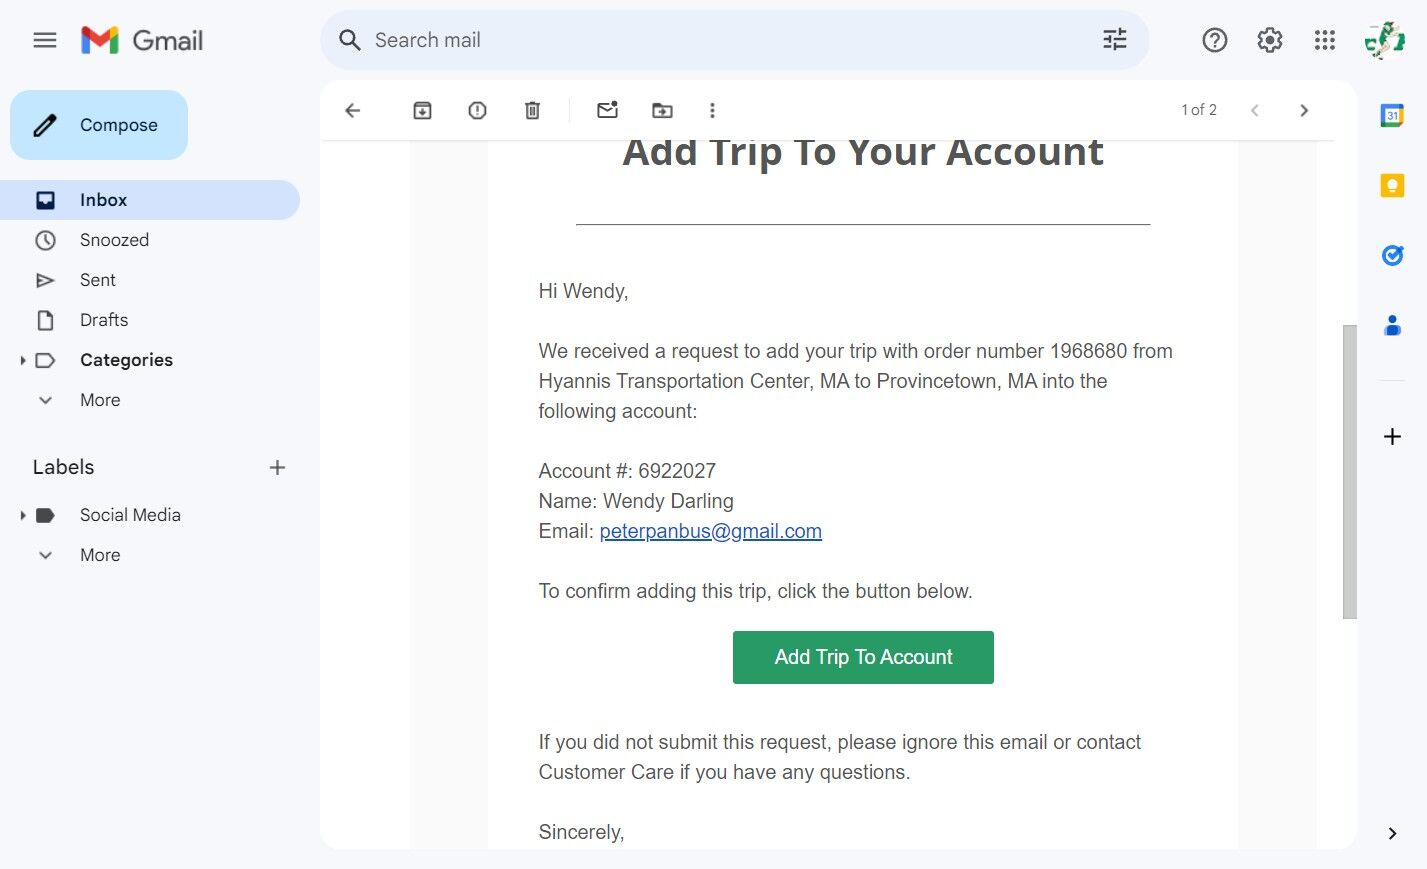Screen dimensions: 1427x869
Task: Expand the Categories folder arrow
Action: point(23,360)
